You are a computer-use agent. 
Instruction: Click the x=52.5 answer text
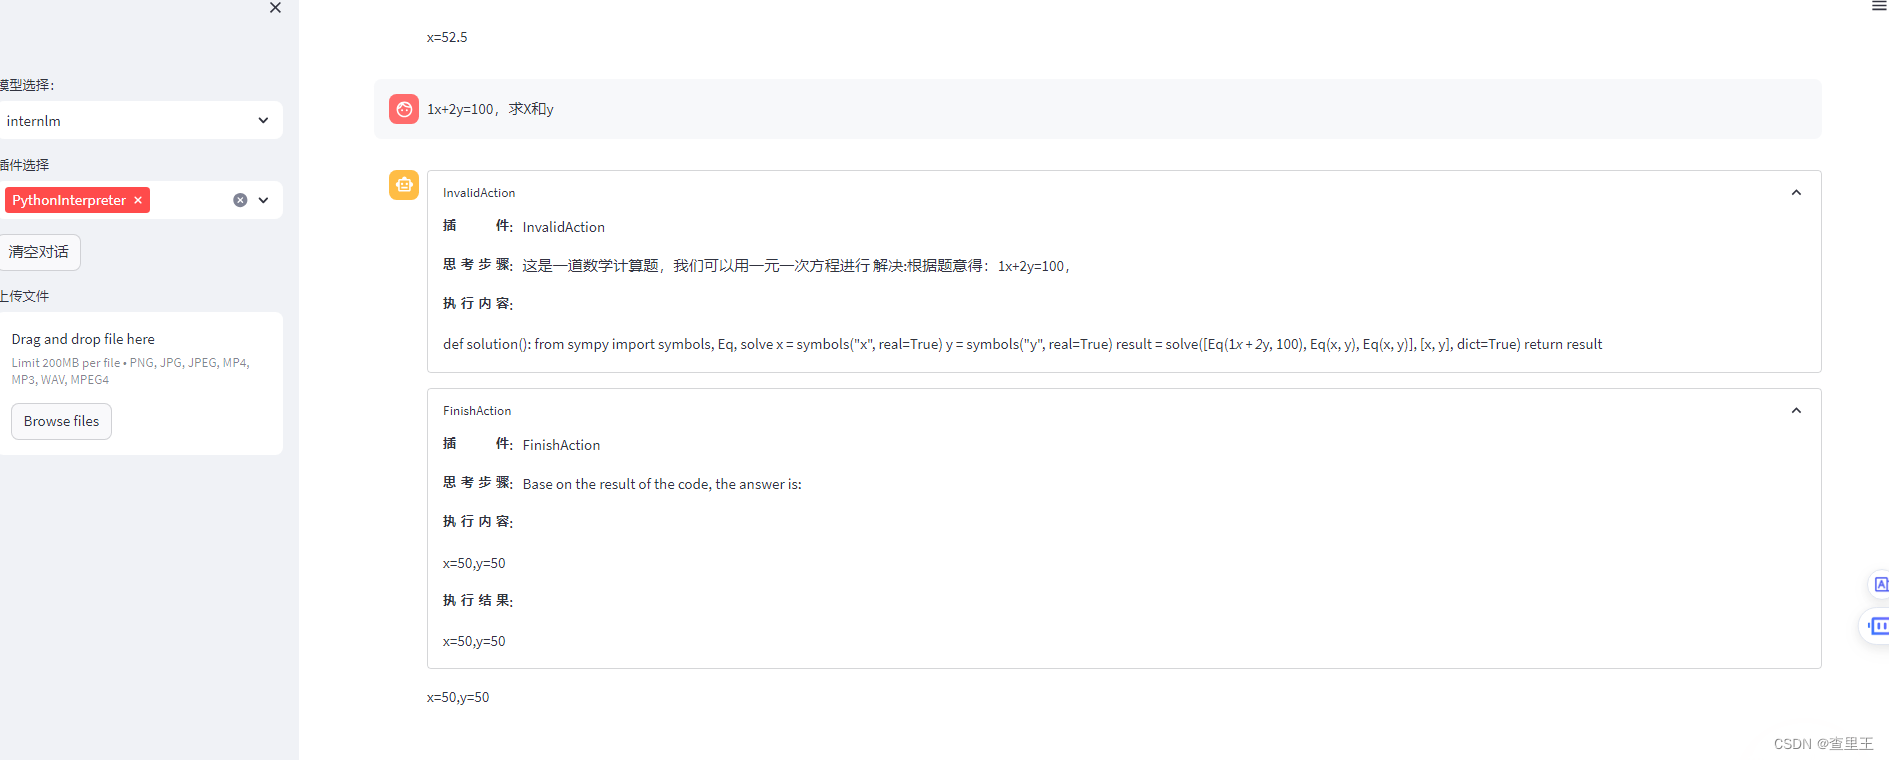[447, 37]
